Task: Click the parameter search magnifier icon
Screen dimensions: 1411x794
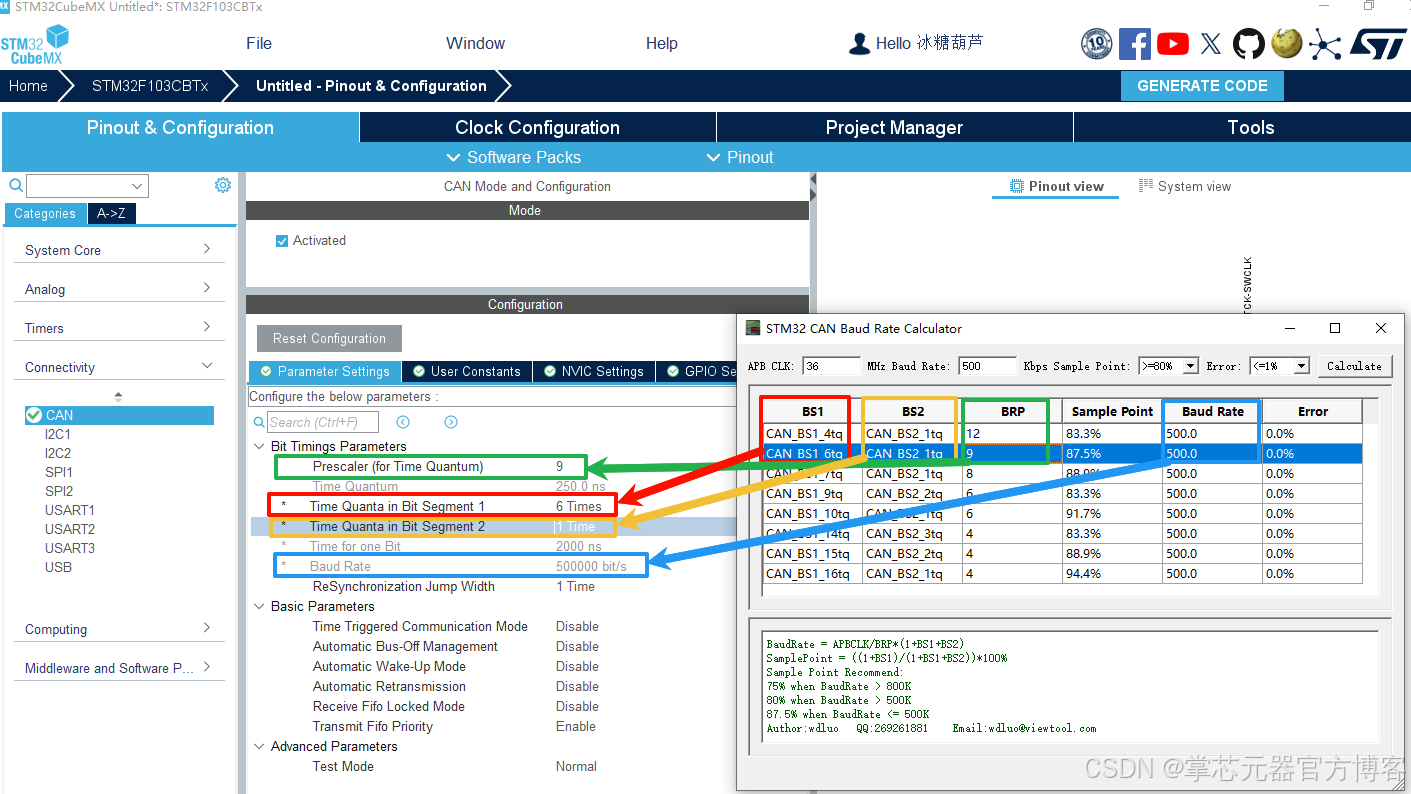Action: pos(259,423)
